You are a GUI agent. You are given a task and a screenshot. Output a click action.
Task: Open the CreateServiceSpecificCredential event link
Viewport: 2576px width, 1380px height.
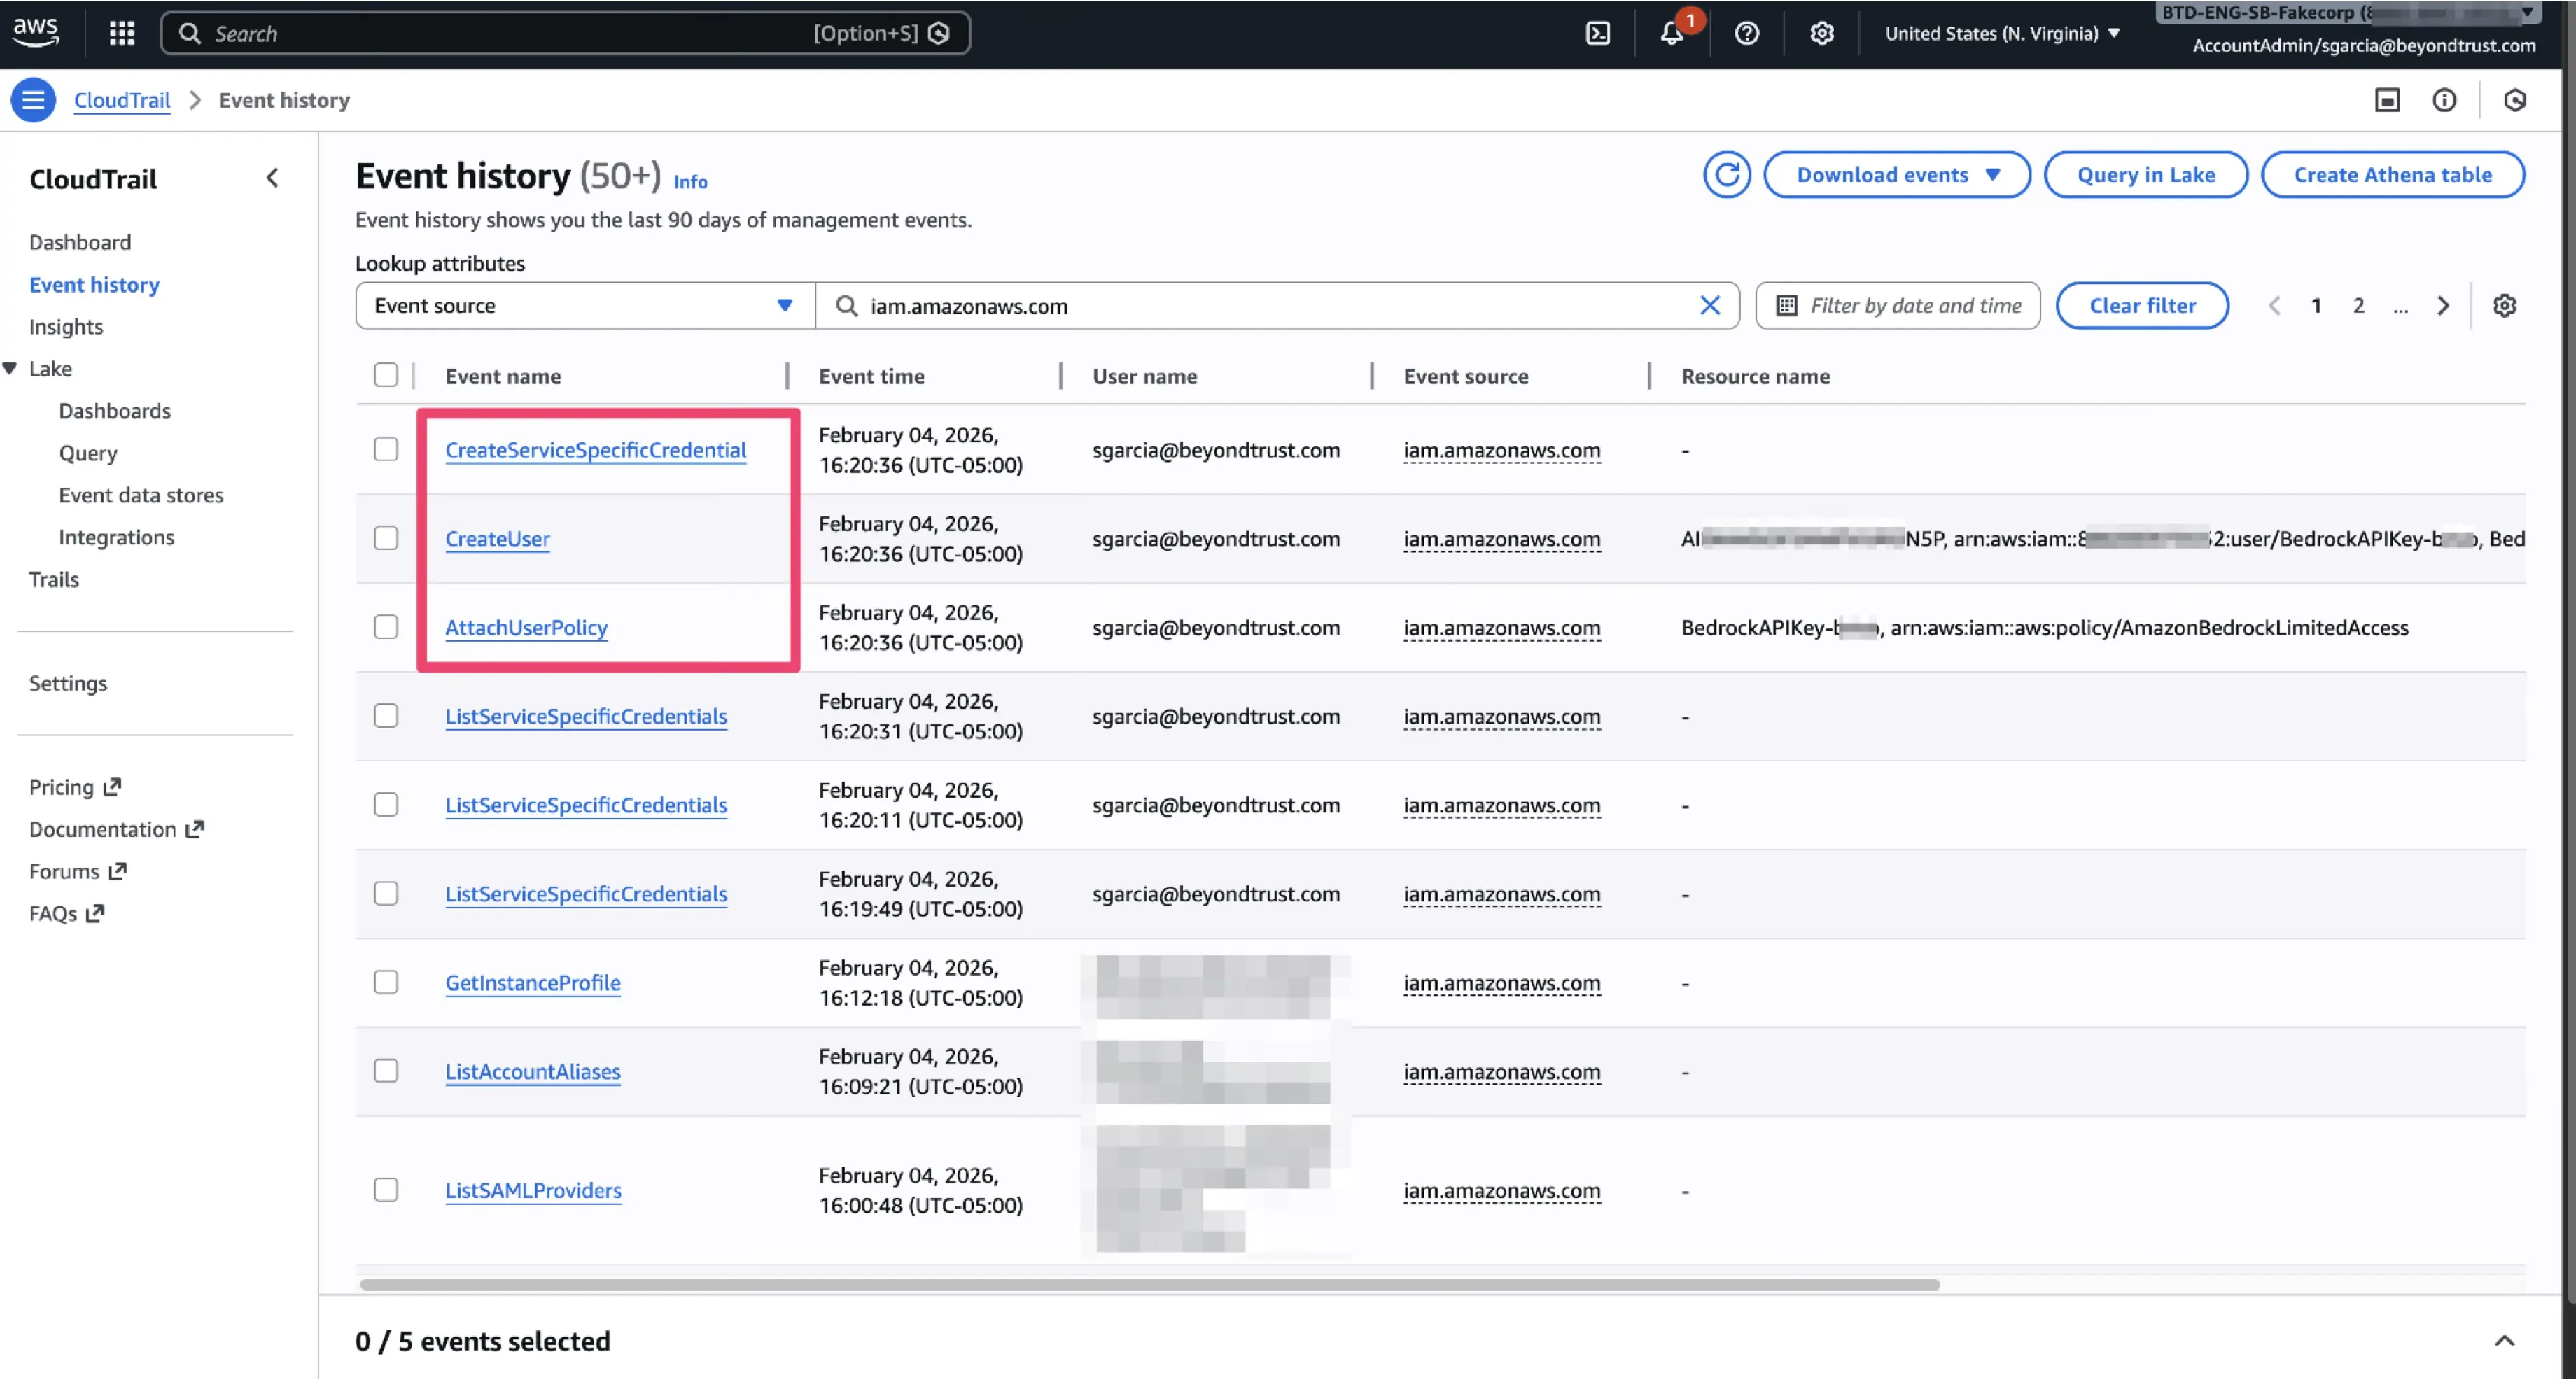pos(596,450)
